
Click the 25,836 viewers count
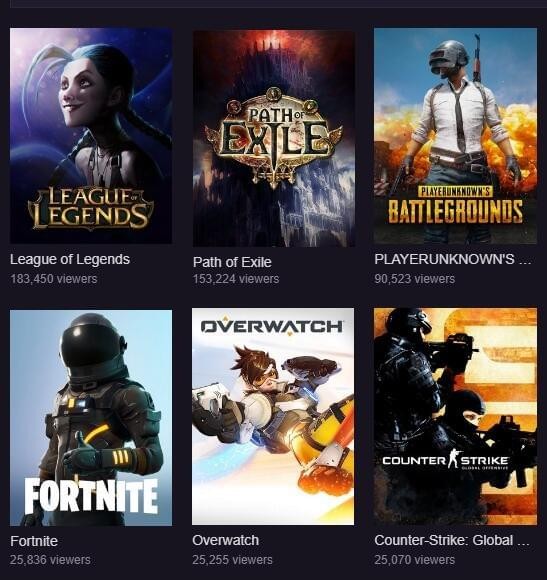point(50,560)
